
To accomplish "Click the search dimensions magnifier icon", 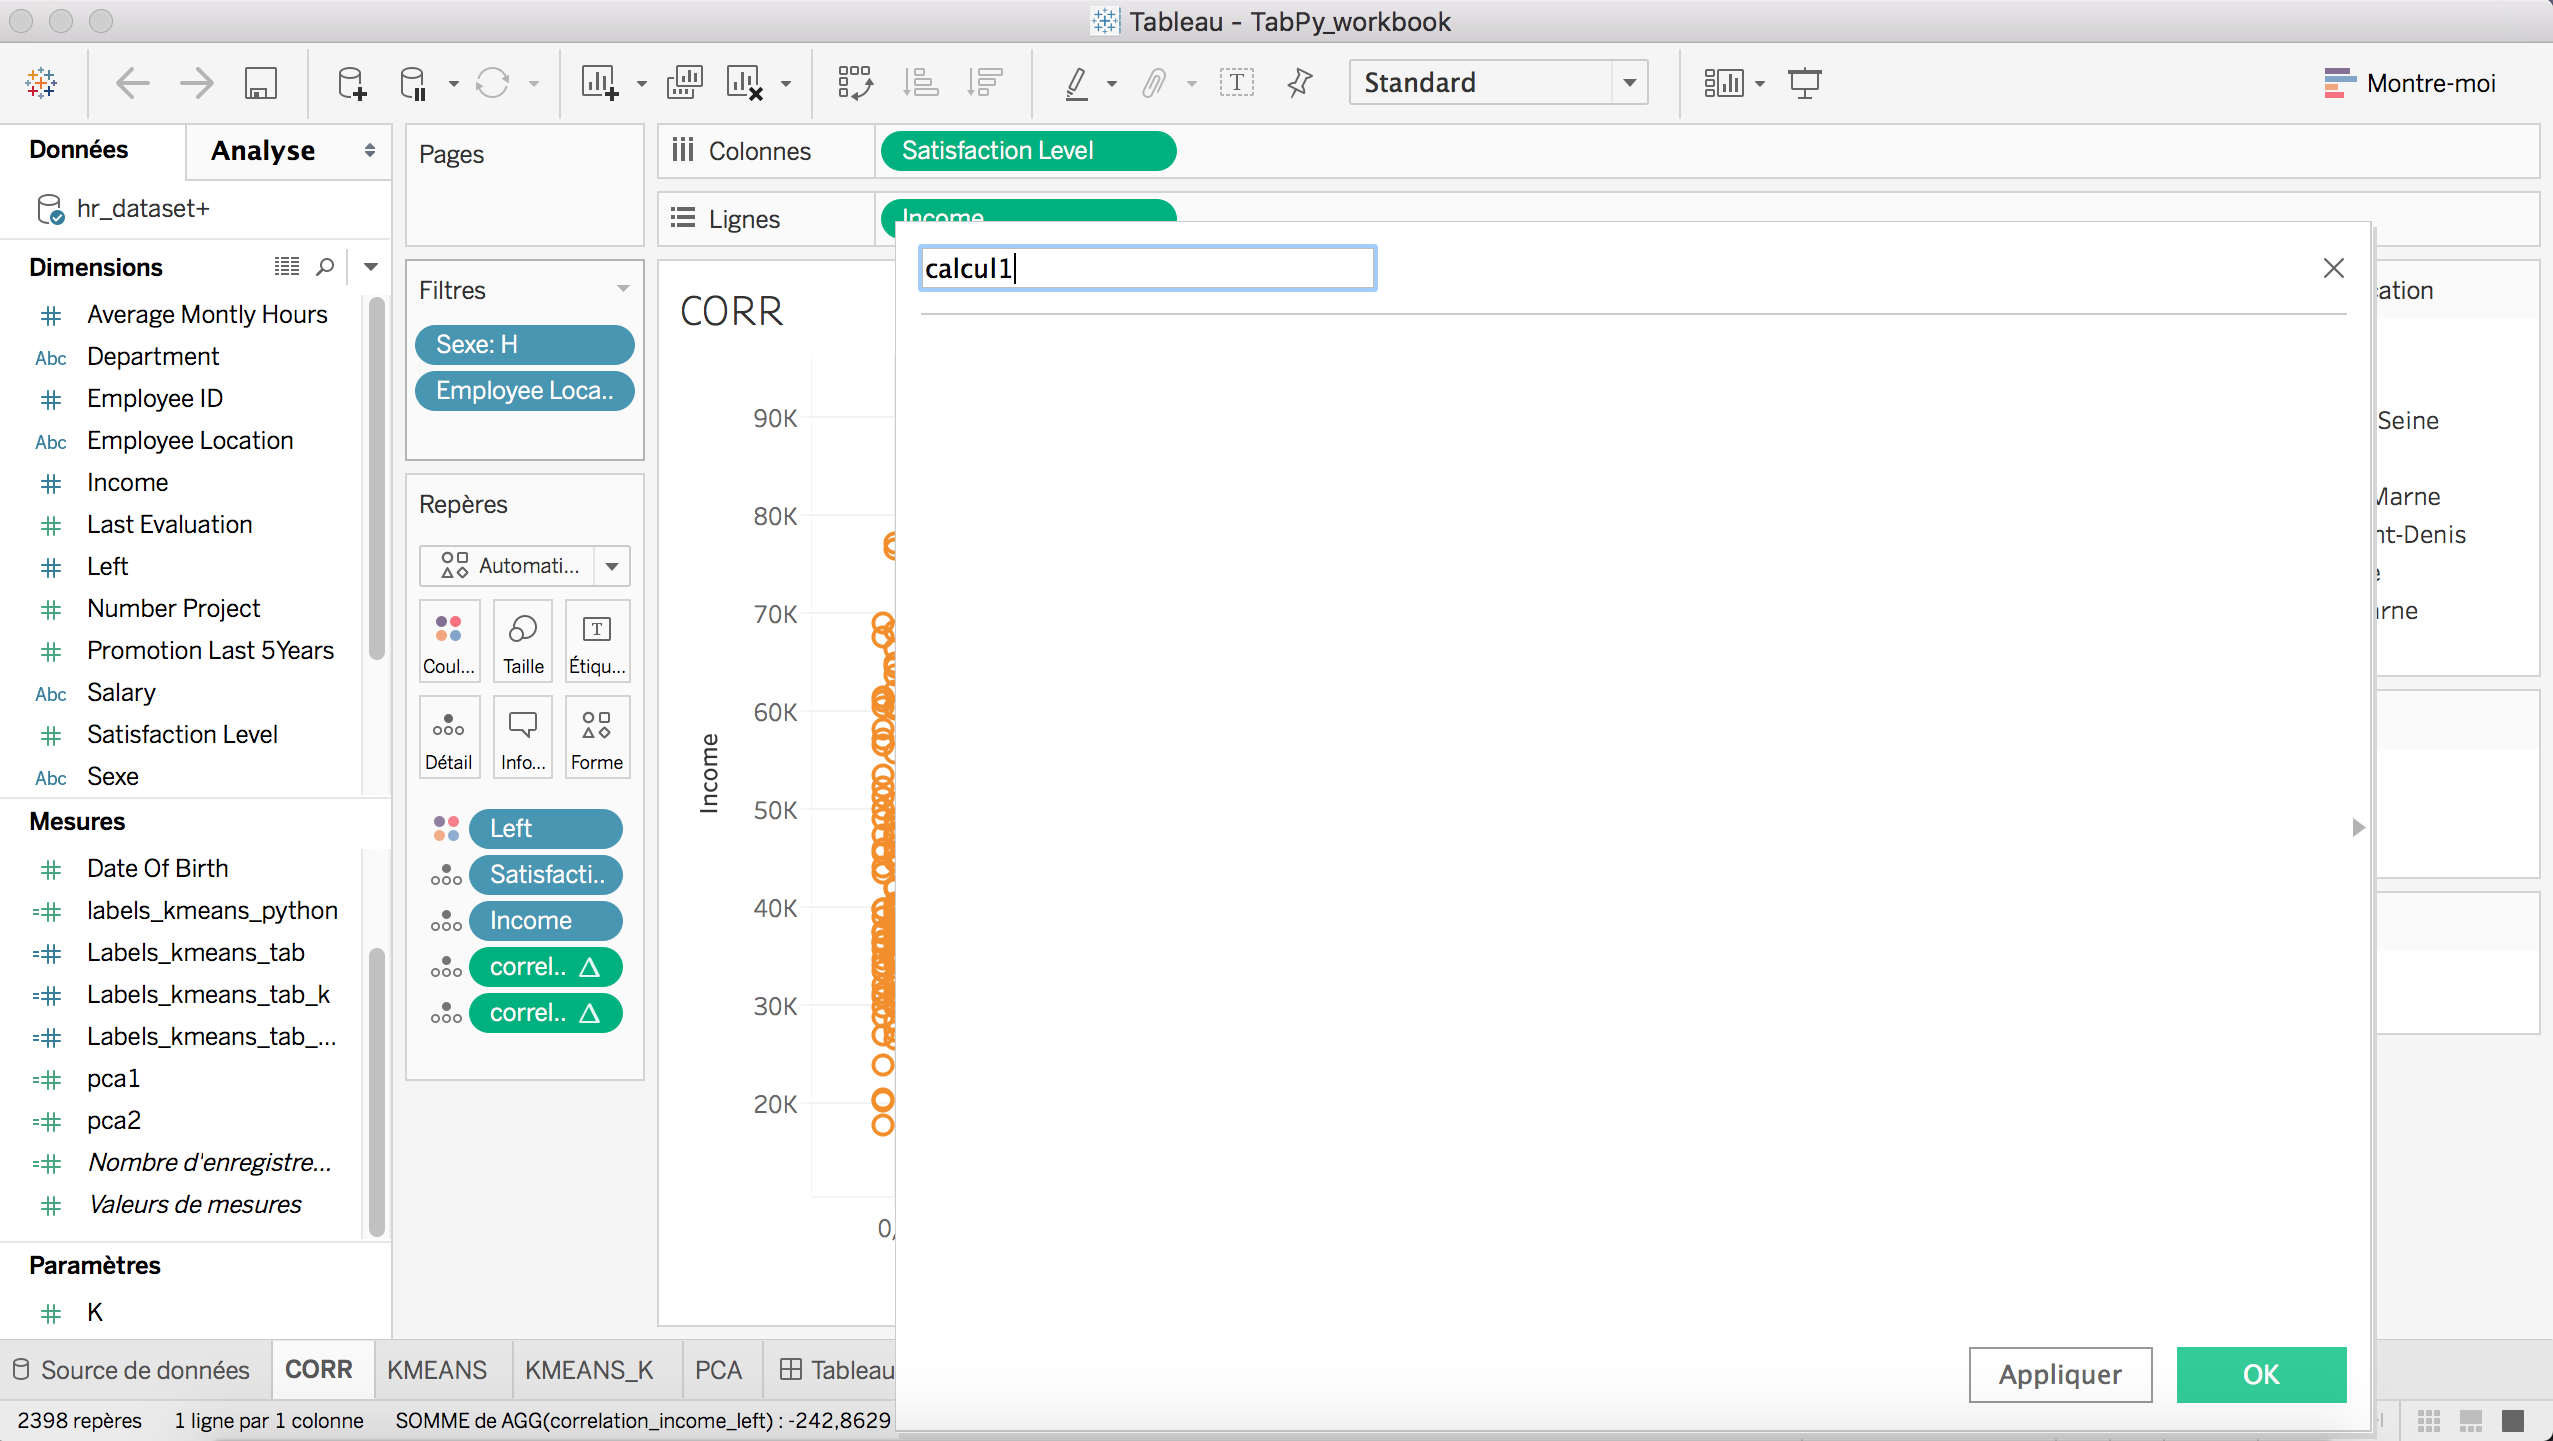I will [325, 267].
